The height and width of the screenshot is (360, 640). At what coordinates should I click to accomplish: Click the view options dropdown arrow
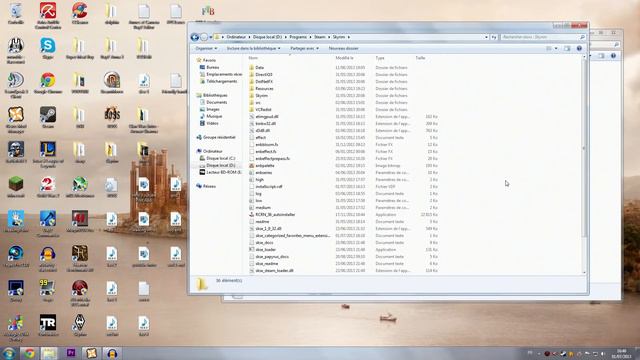(556, 49)
